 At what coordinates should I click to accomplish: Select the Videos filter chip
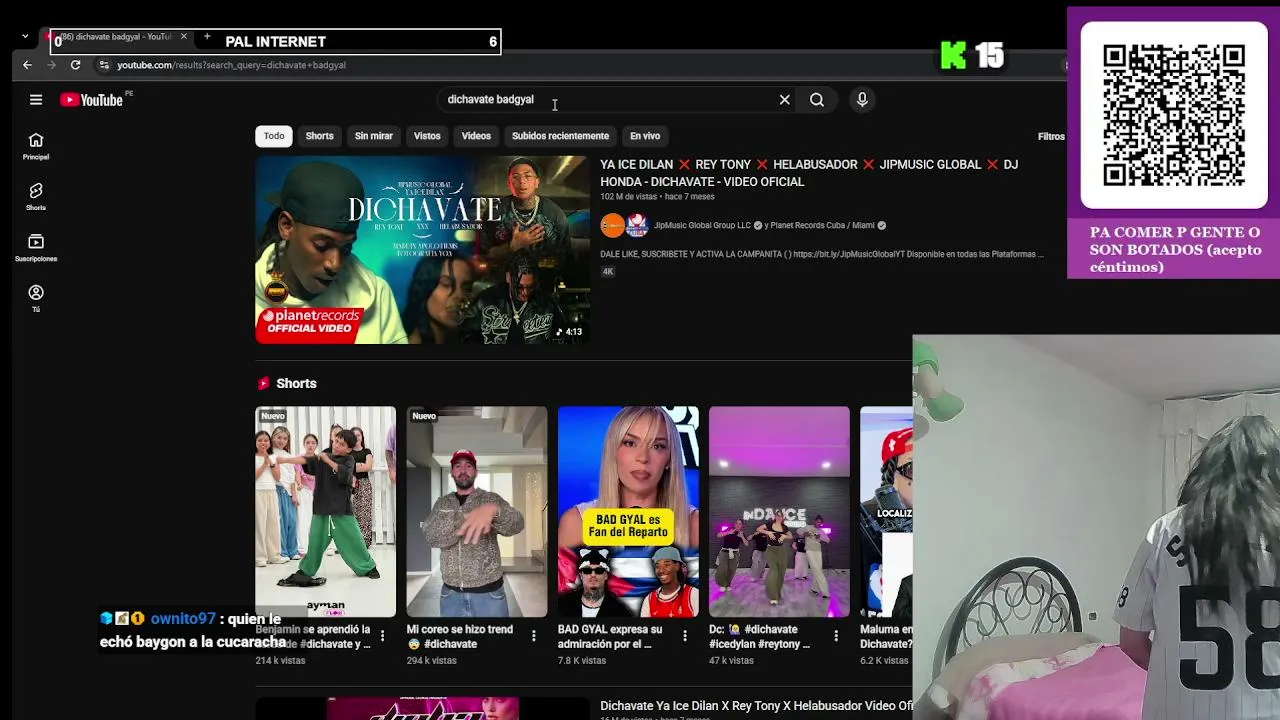(476, 136)
